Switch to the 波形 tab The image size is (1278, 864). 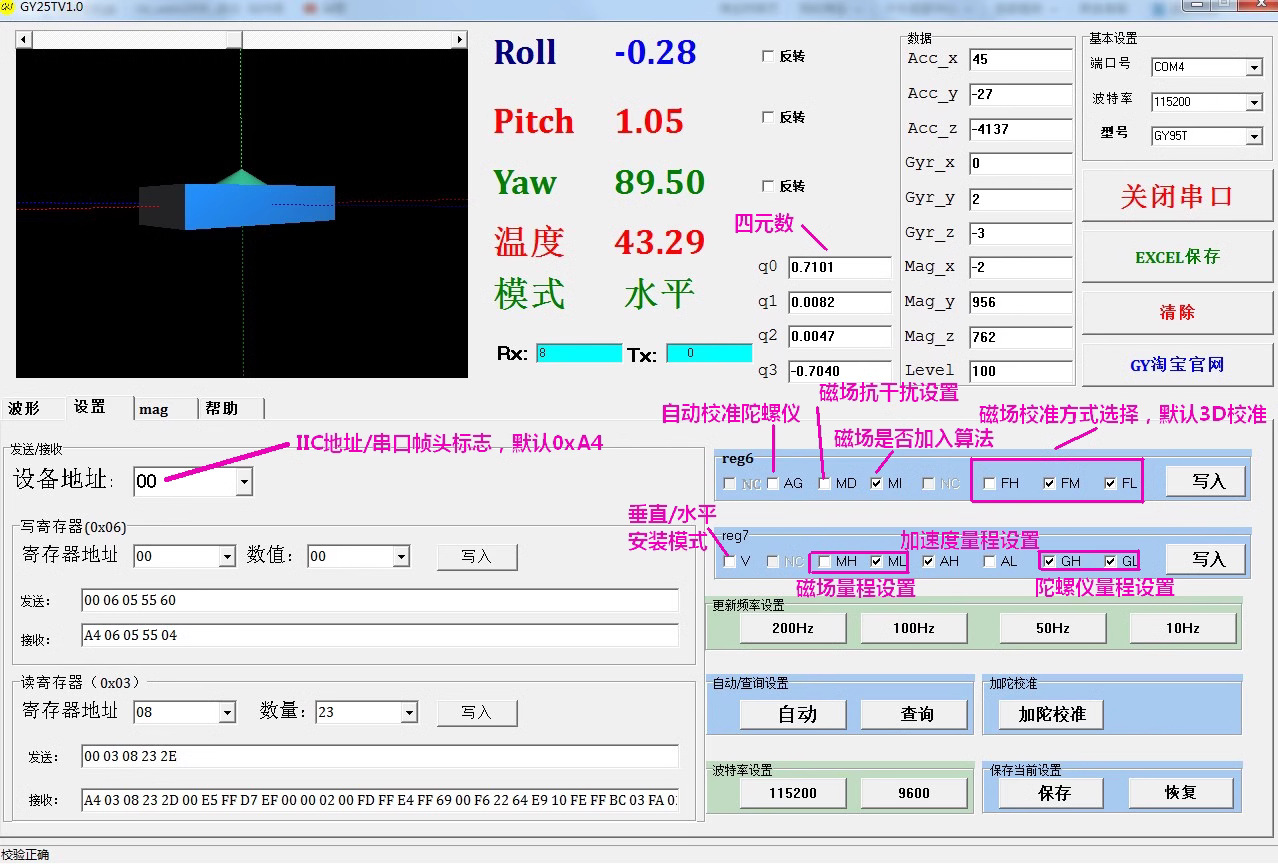click(24, 408)
